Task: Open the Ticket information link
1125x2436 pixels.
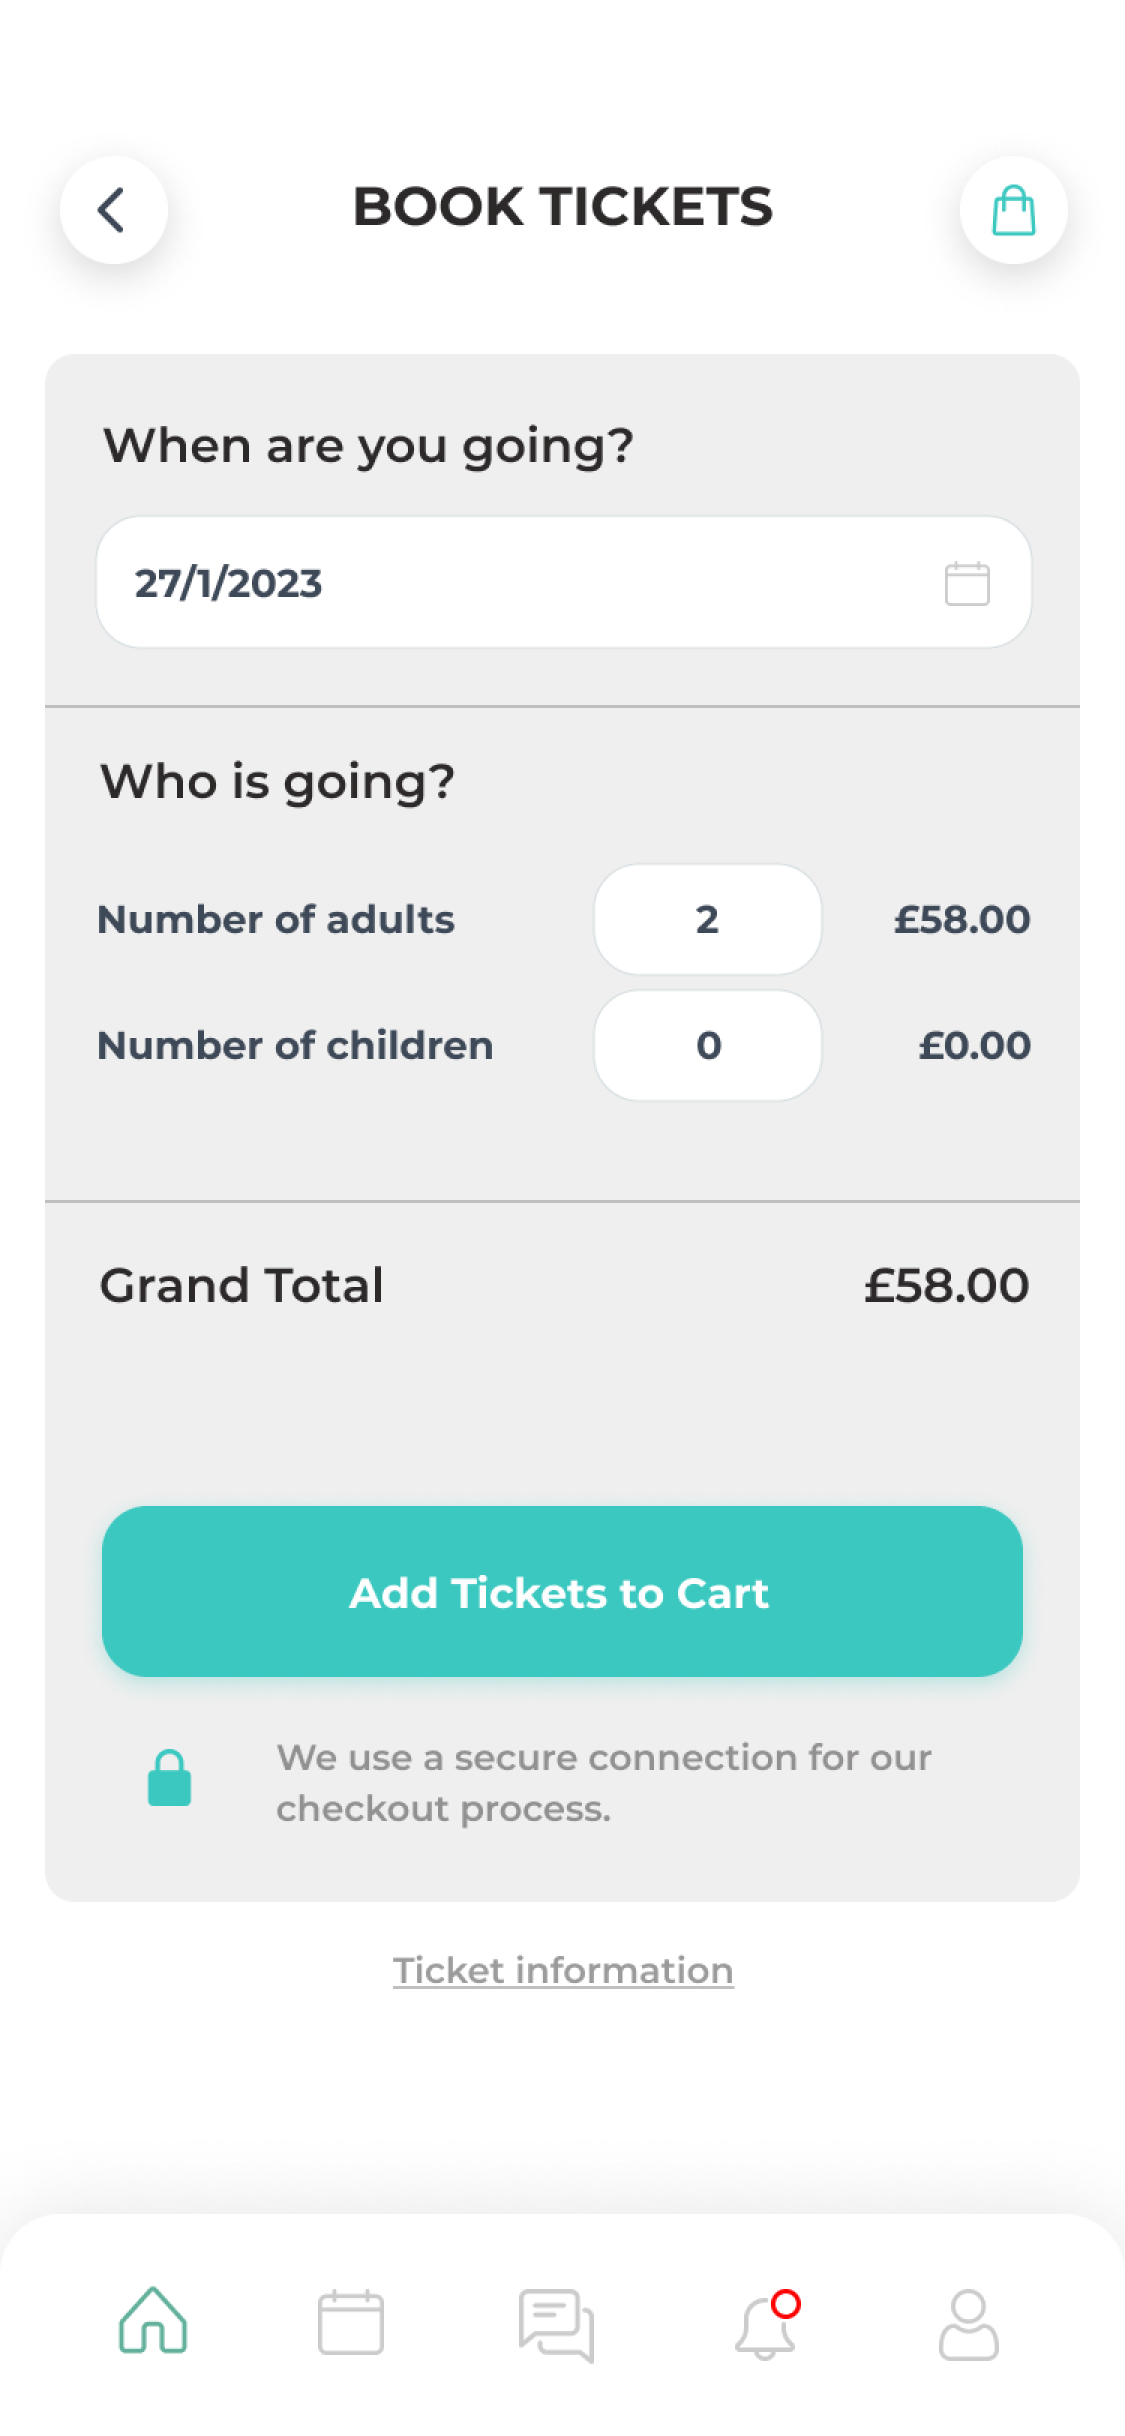Action: click(563, 1970)
